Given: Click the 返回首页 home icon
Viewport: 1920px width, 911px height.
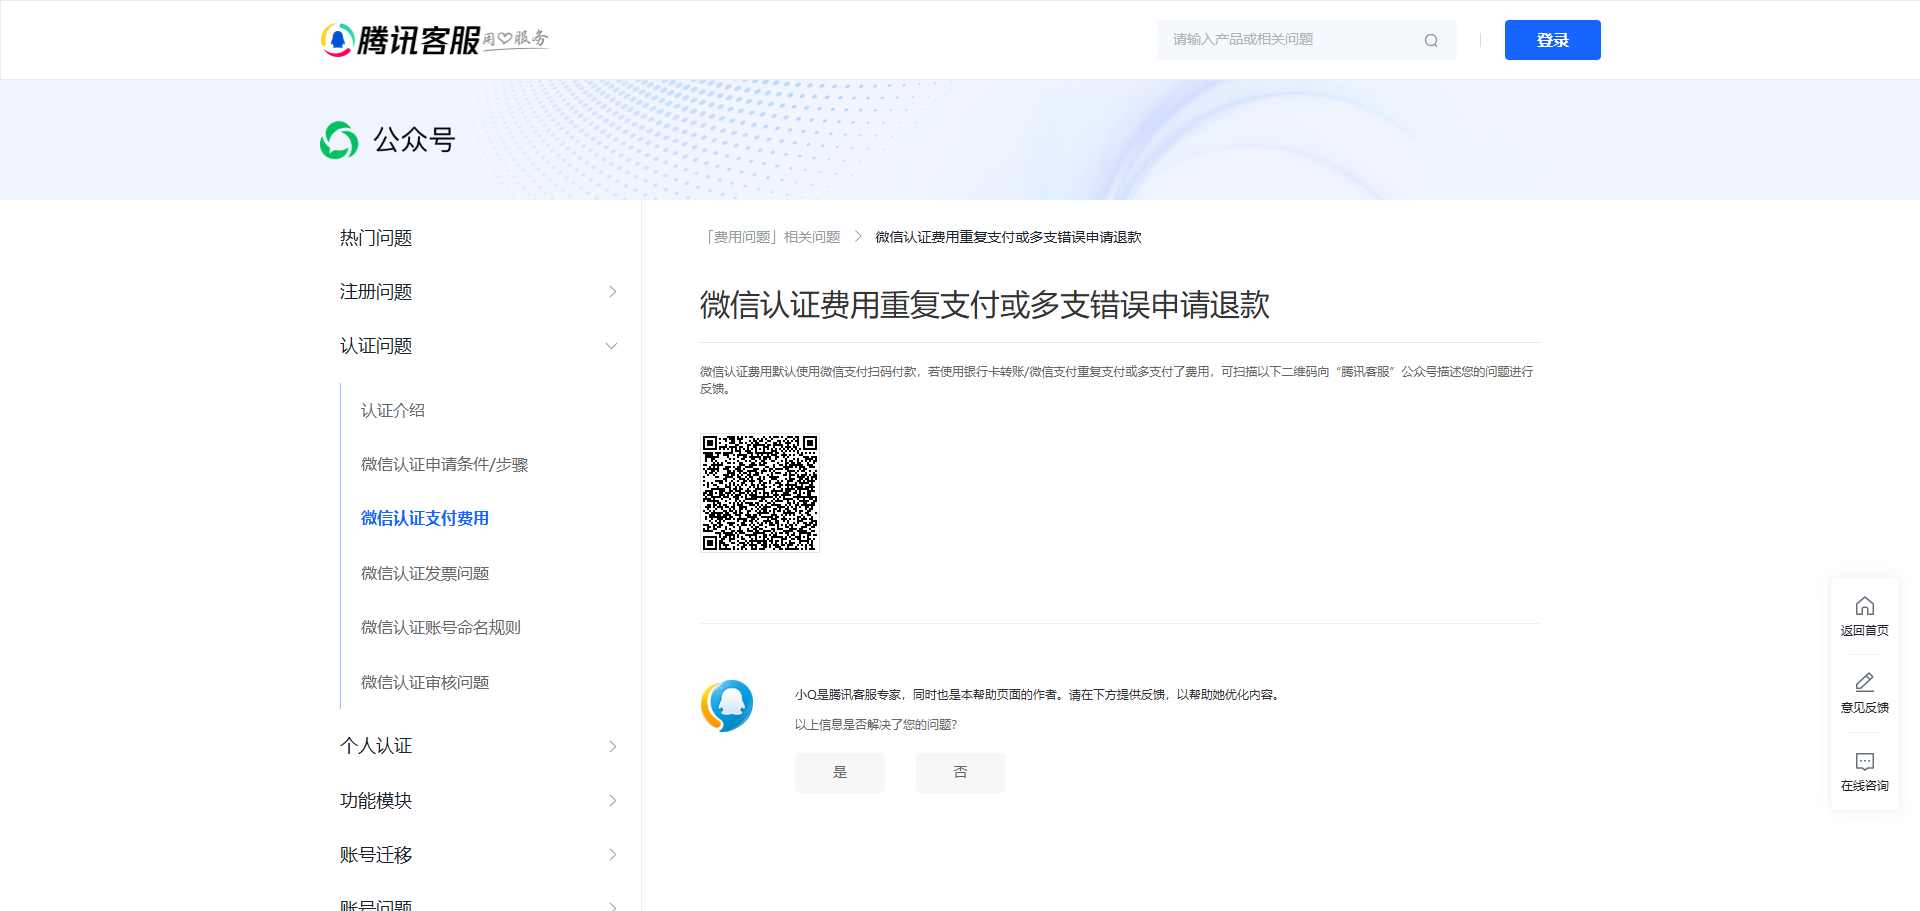Looking at the screenshot, I should coord(1865,606).
